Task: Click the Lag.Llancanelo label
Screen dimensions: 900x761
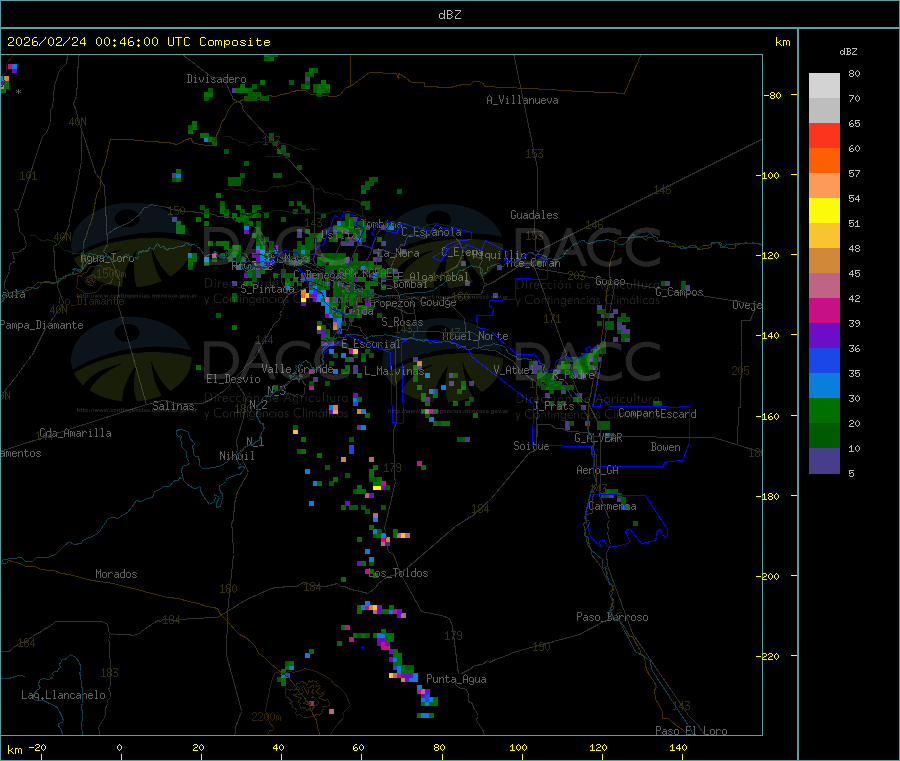Action: point(64,695)
